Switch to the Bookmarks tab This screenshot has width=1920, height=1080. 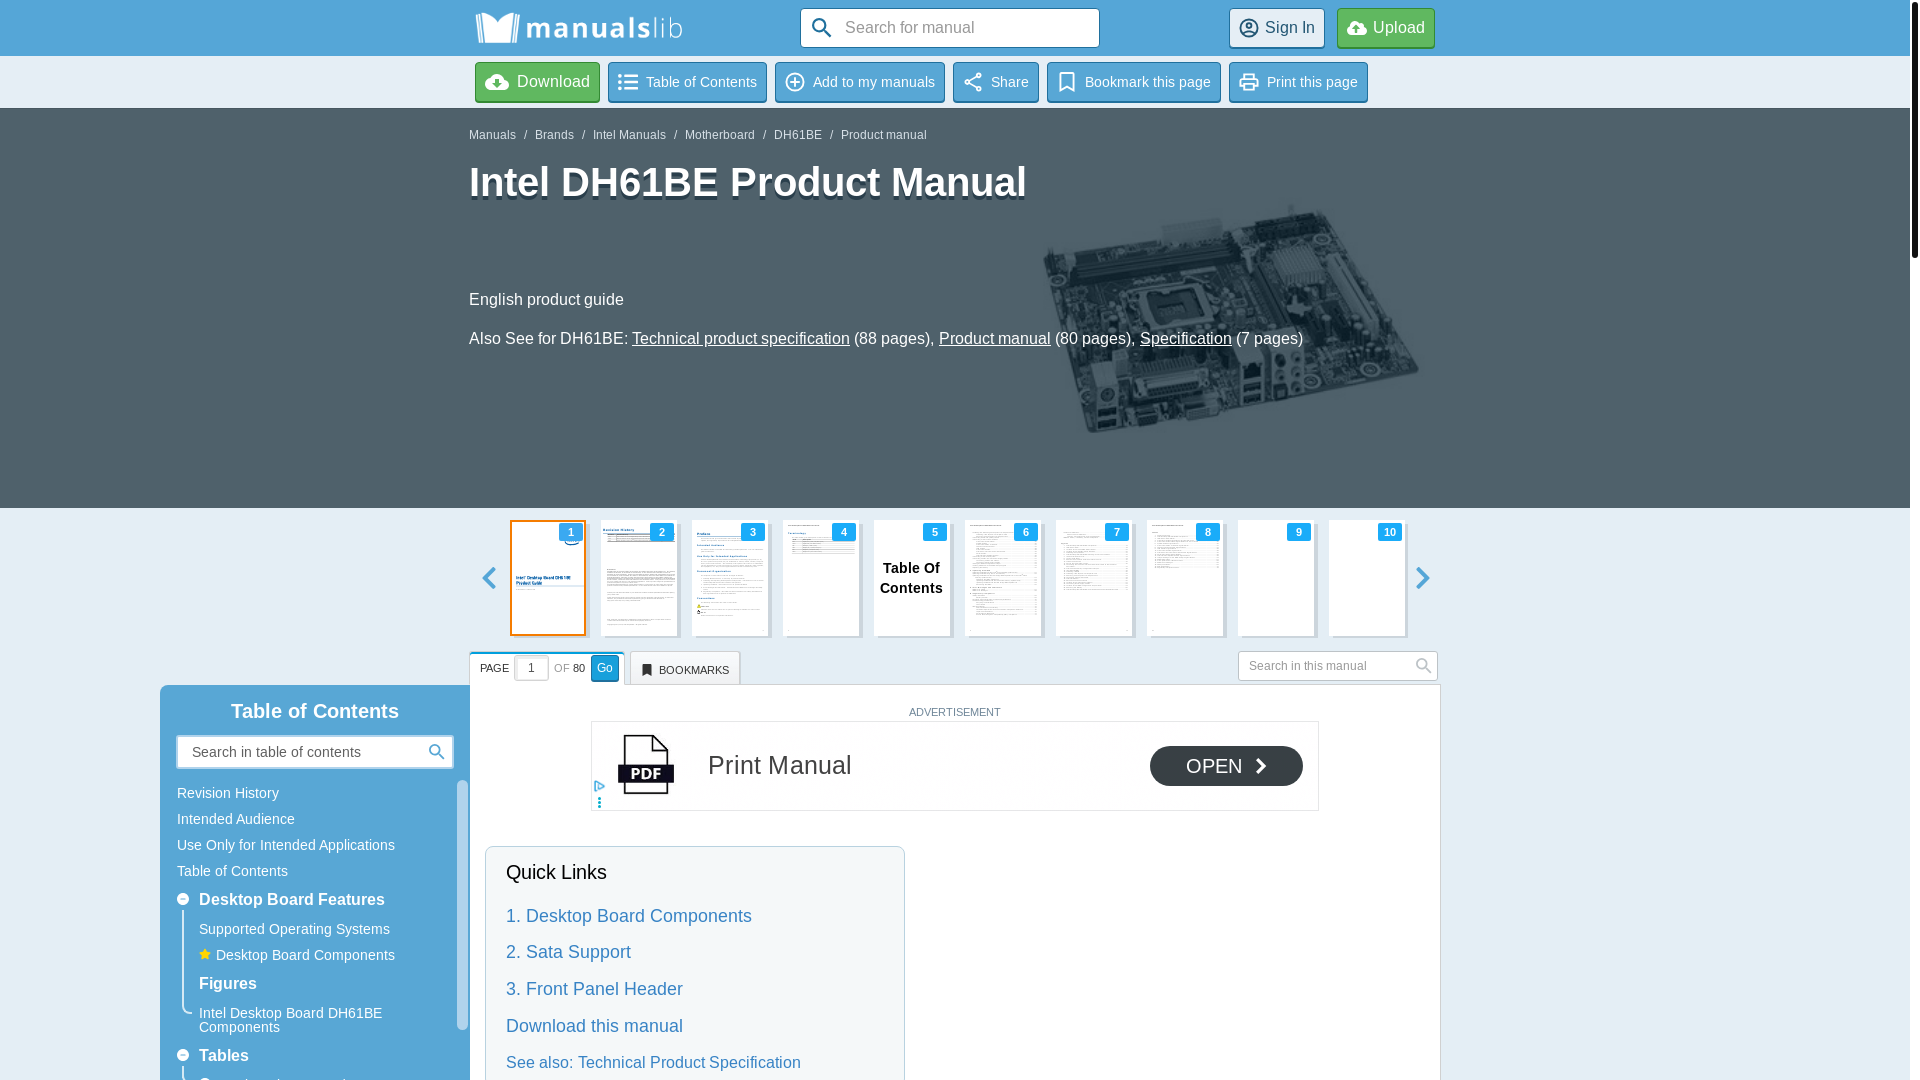(x=685, y=669)
